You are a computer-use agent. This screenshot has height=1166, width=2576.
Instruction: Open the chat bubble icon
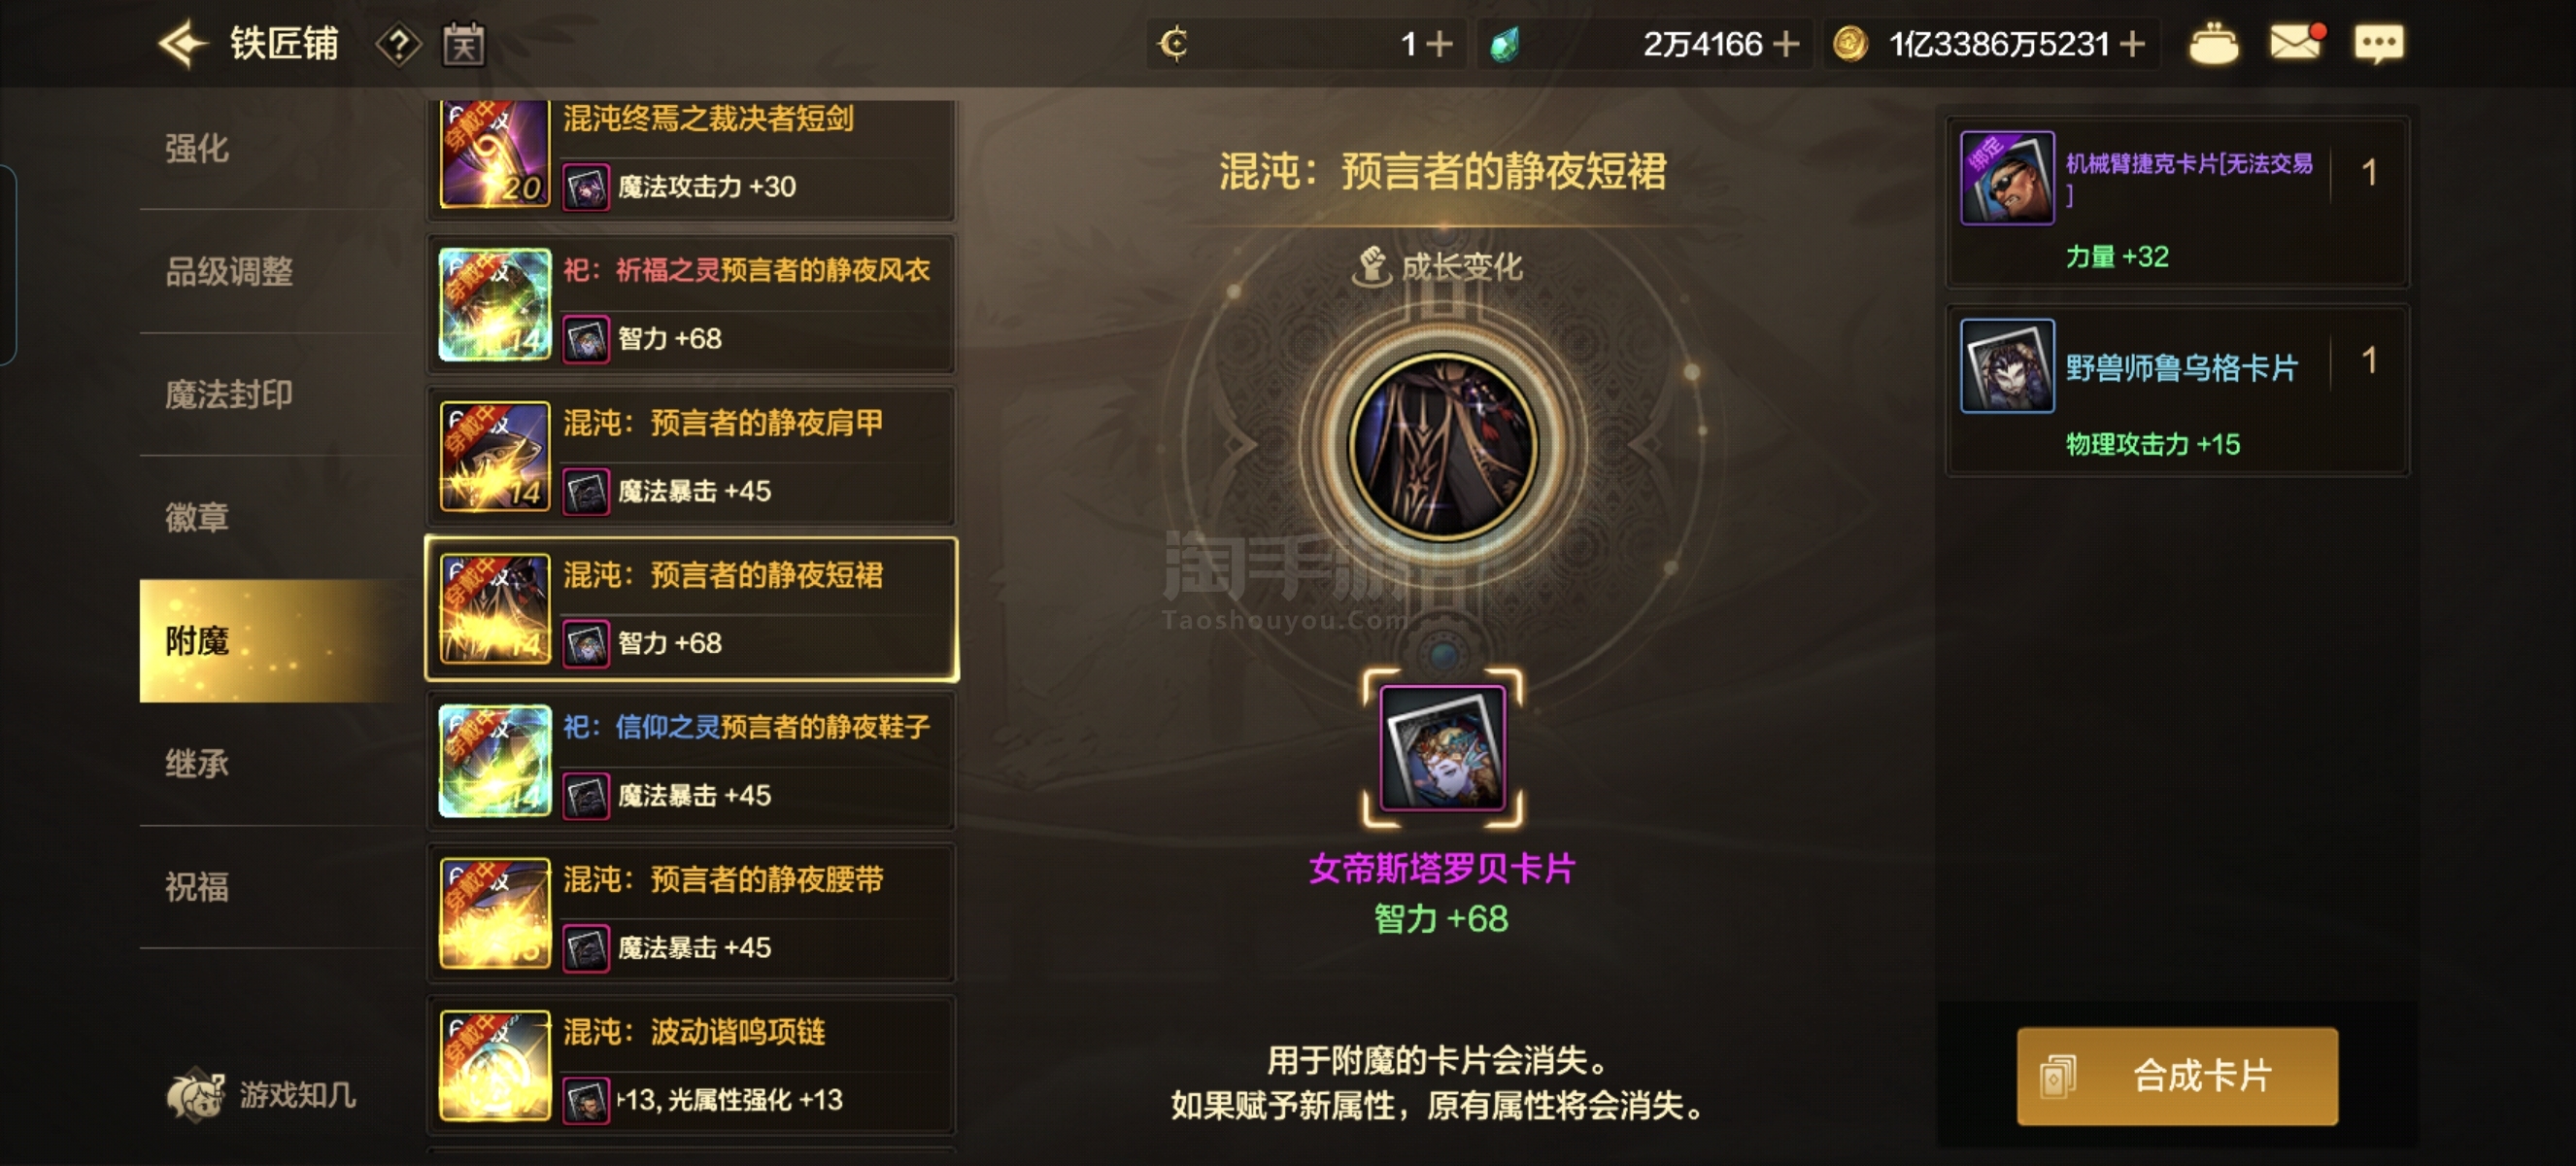(x=2378, y=44)
